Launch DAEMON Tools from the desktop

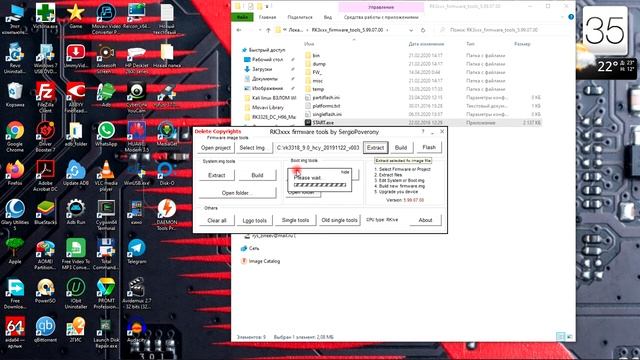[x=167, y=214]
